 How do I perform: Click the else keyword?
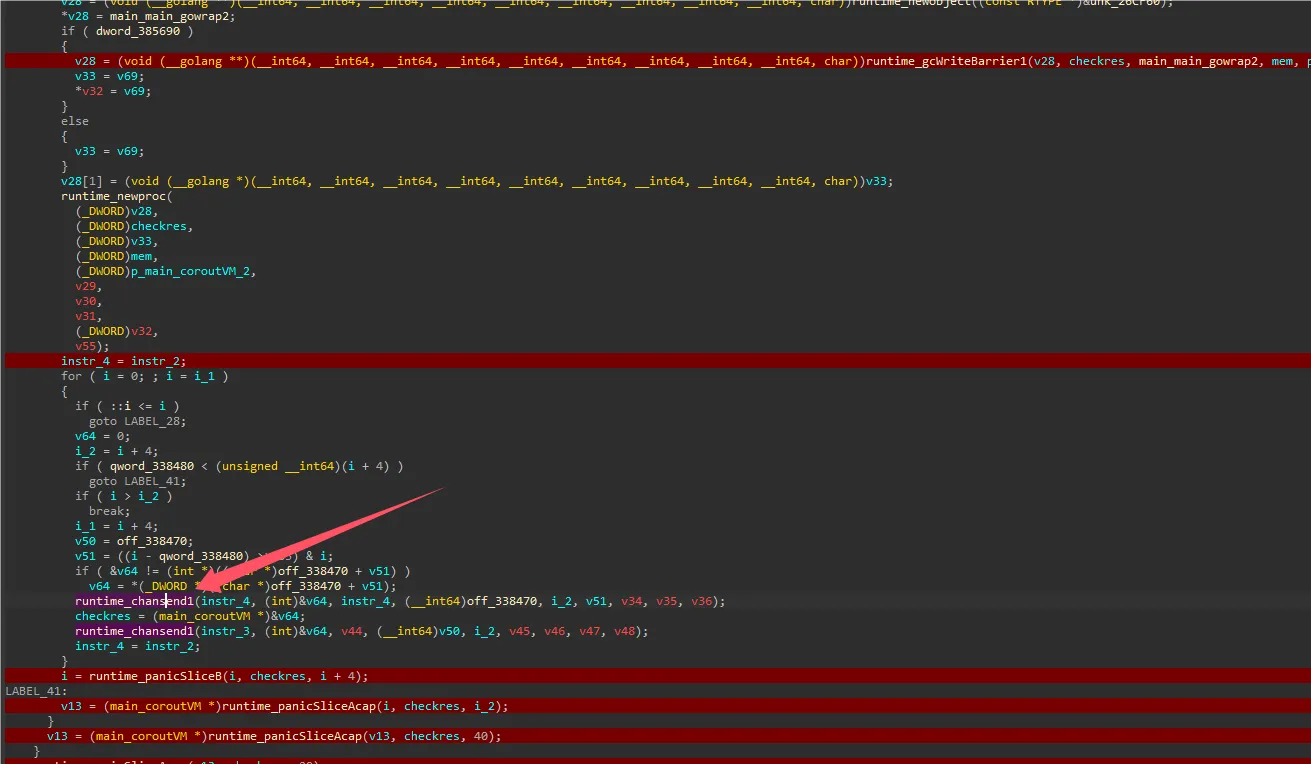click(75, 121)
